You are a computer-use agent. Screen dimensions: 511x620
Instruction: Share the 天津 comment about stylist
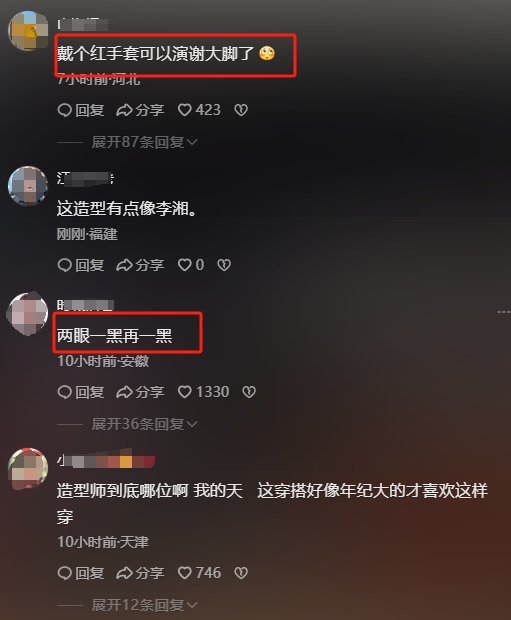(140, 573)
